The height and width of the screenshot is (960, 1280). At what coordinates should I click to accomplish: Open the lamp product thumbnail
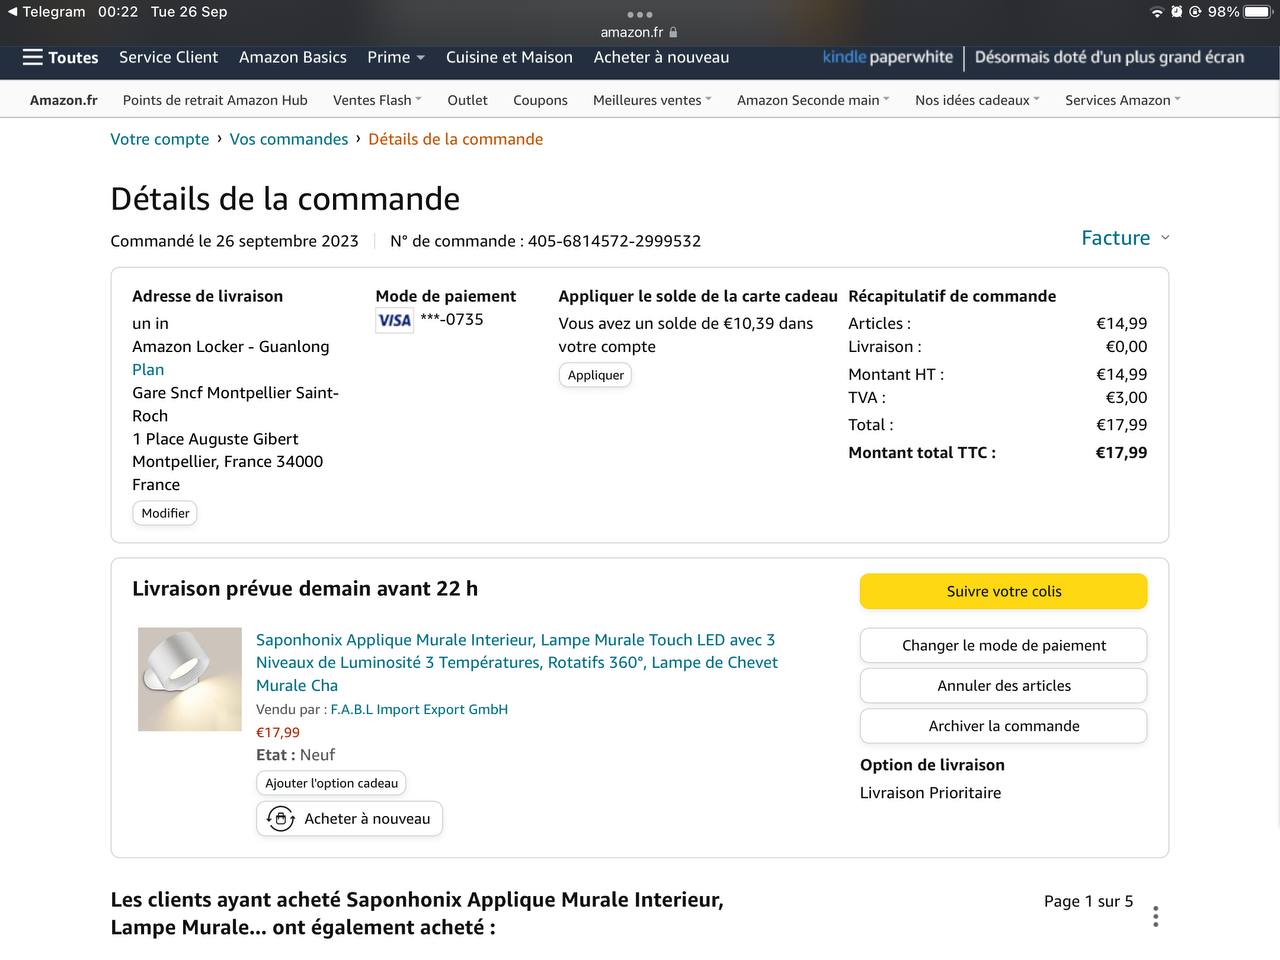pos(190,679)
